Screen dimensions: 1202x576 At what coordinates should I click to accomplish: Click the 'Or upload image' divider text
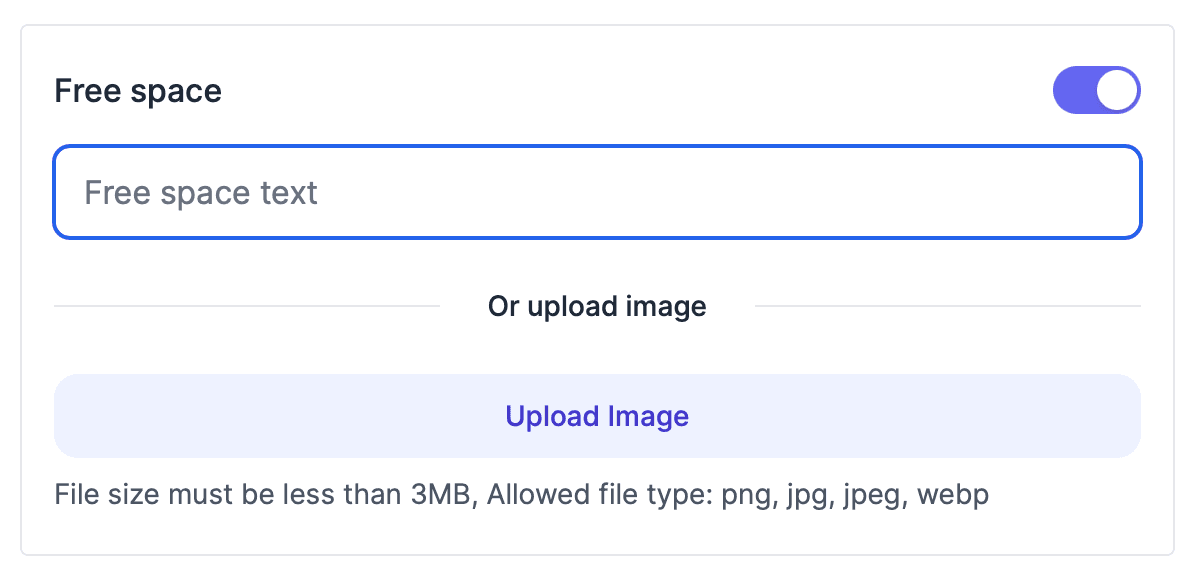(x=597, y=306)
